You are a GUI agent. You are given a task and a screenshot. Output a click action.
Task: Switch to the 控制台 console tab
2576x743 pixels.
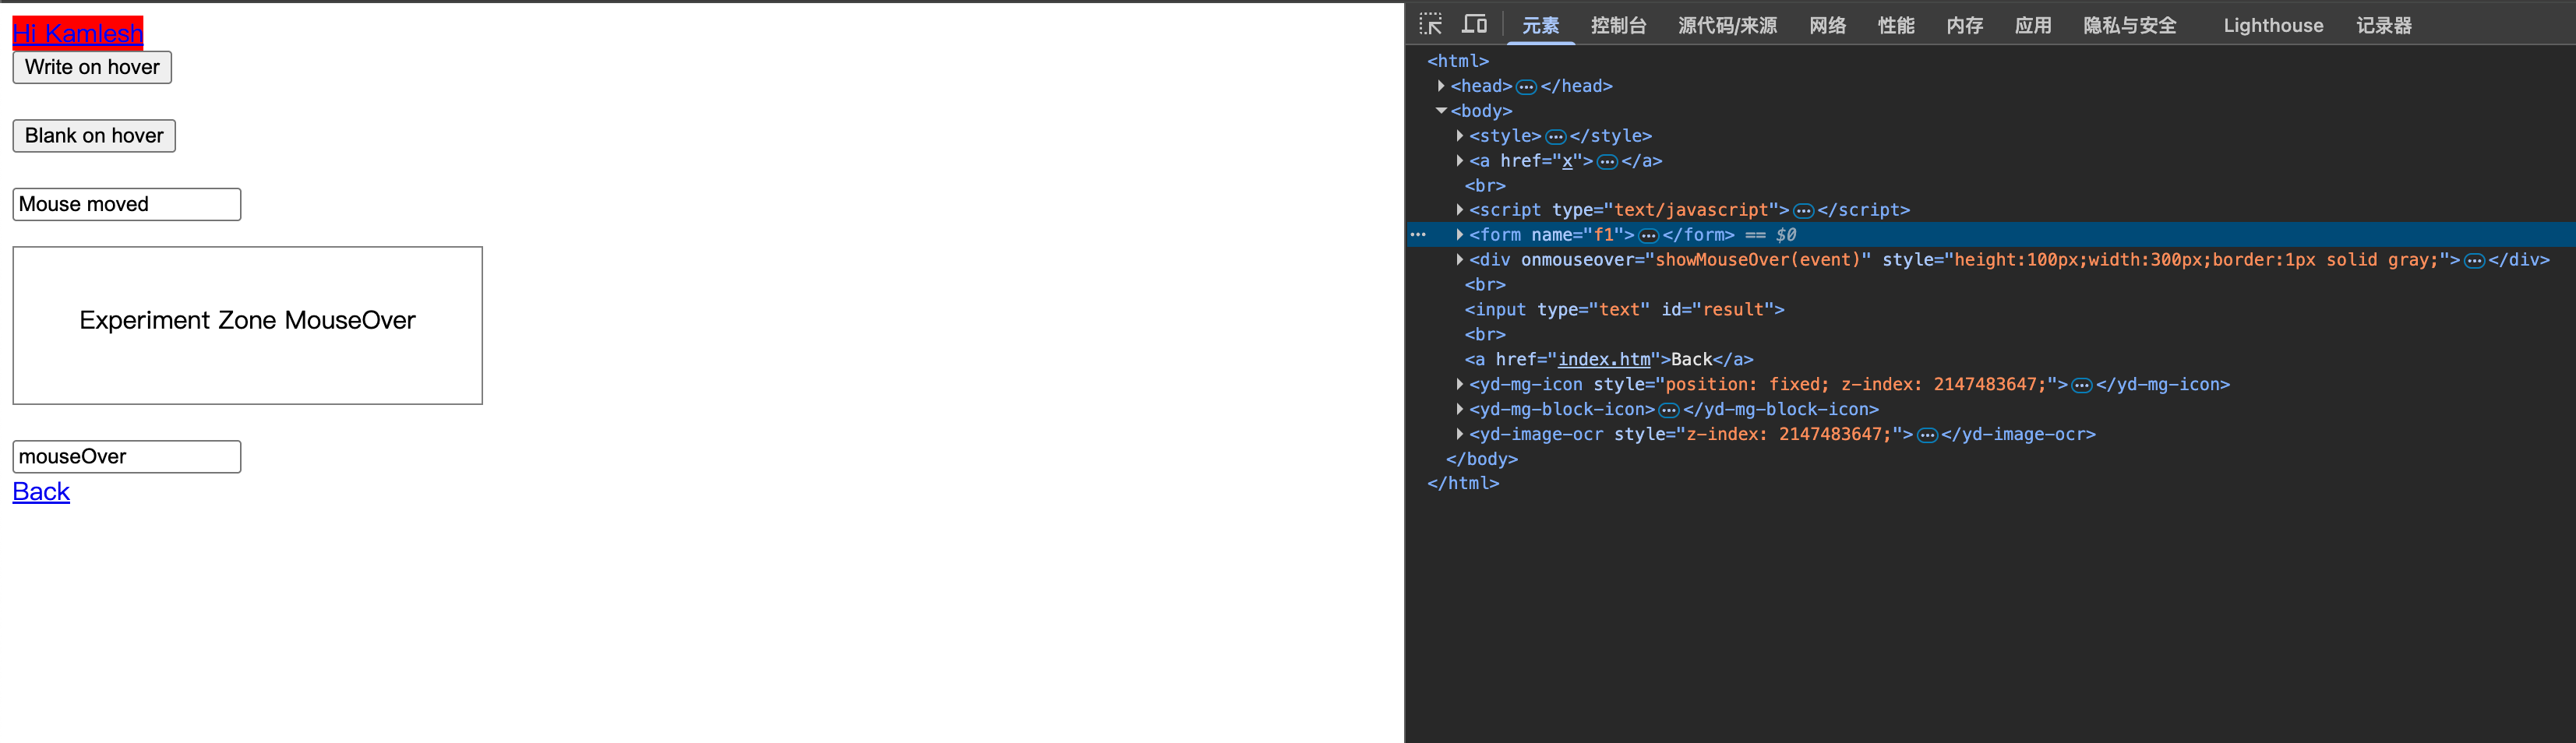(1618, 25)
